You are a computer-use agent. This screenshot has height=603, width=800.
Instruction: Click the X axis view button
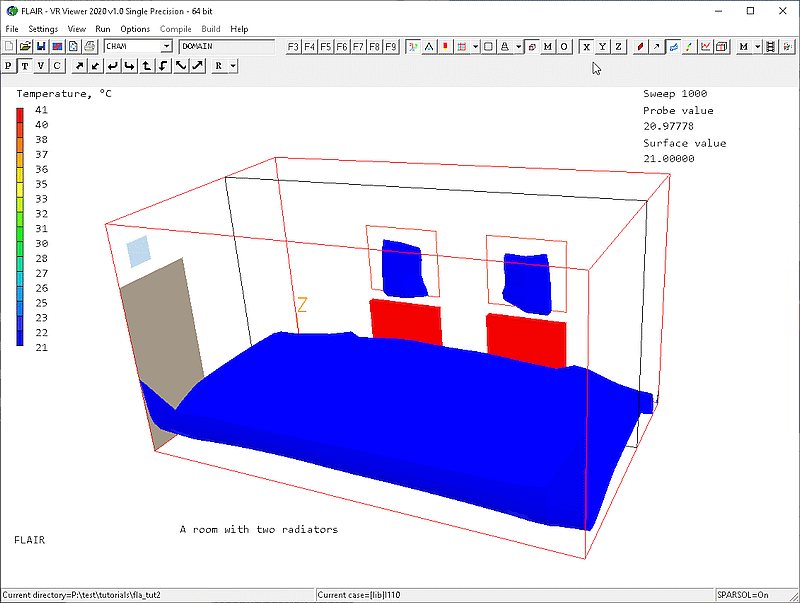coord(586,46)
